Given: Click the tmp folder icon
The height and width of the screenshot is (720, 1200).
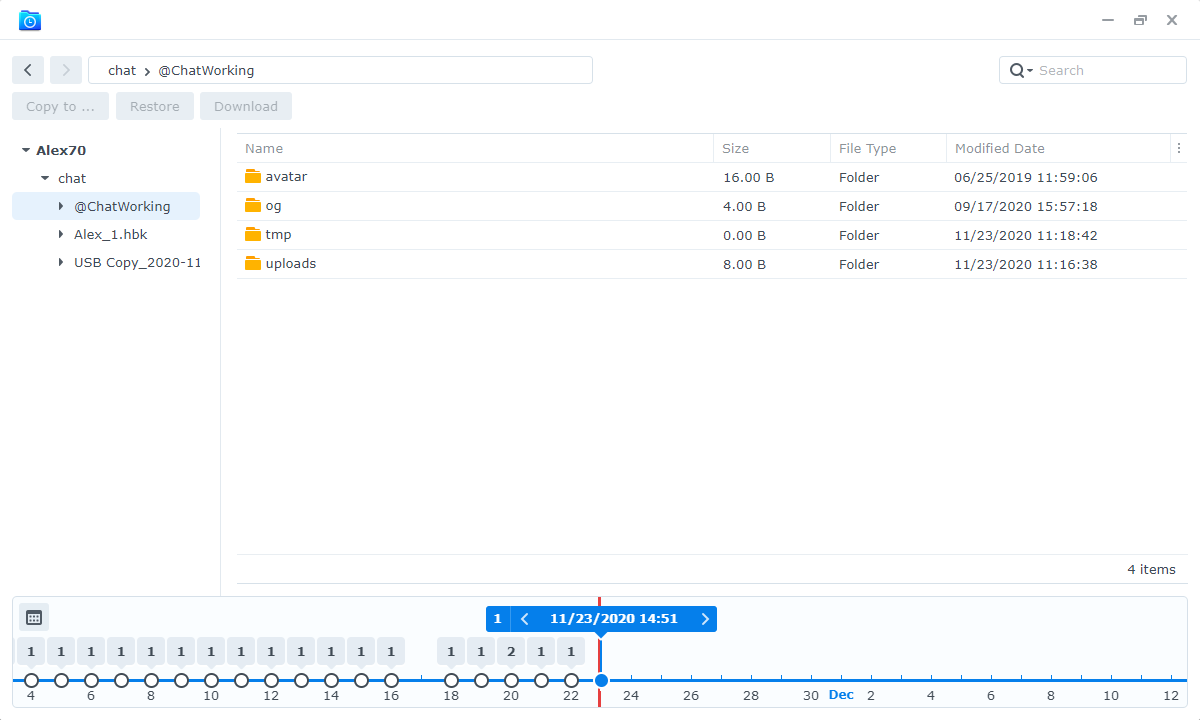Looking at the screenshot, I should [x=251, y=235].
